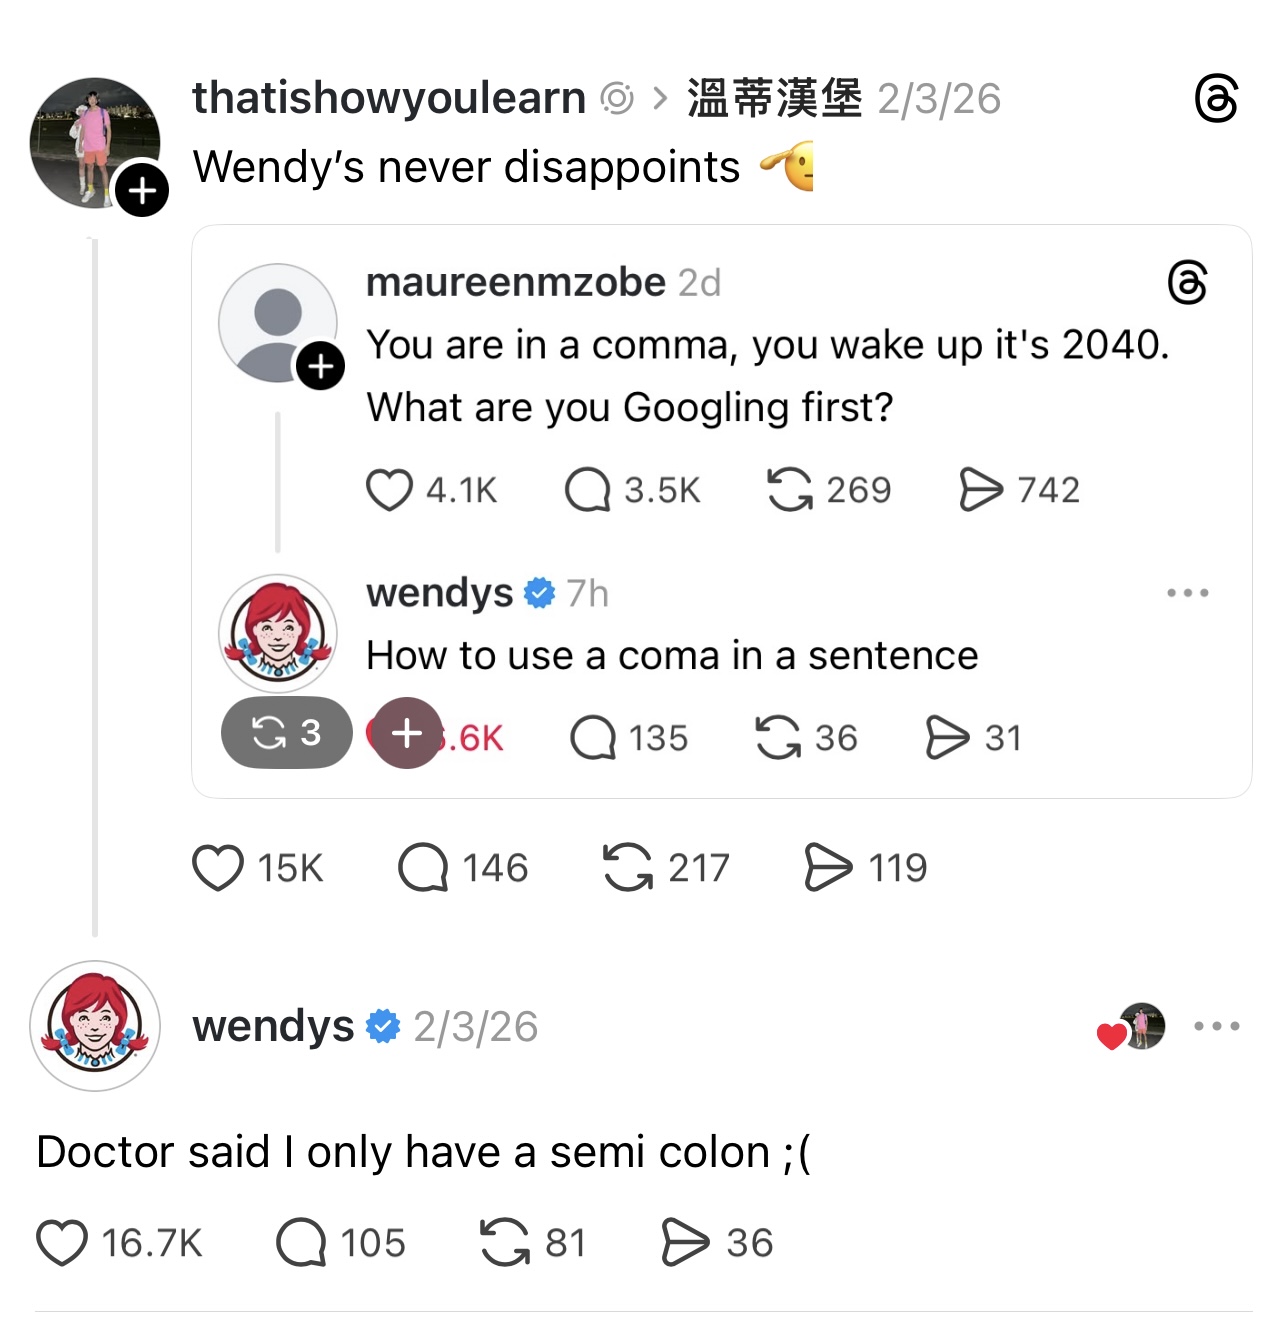The image size is (1288, 1330).
Task: Toggle like on thatishowyoulearn's main post
Action: coord(218,867)
